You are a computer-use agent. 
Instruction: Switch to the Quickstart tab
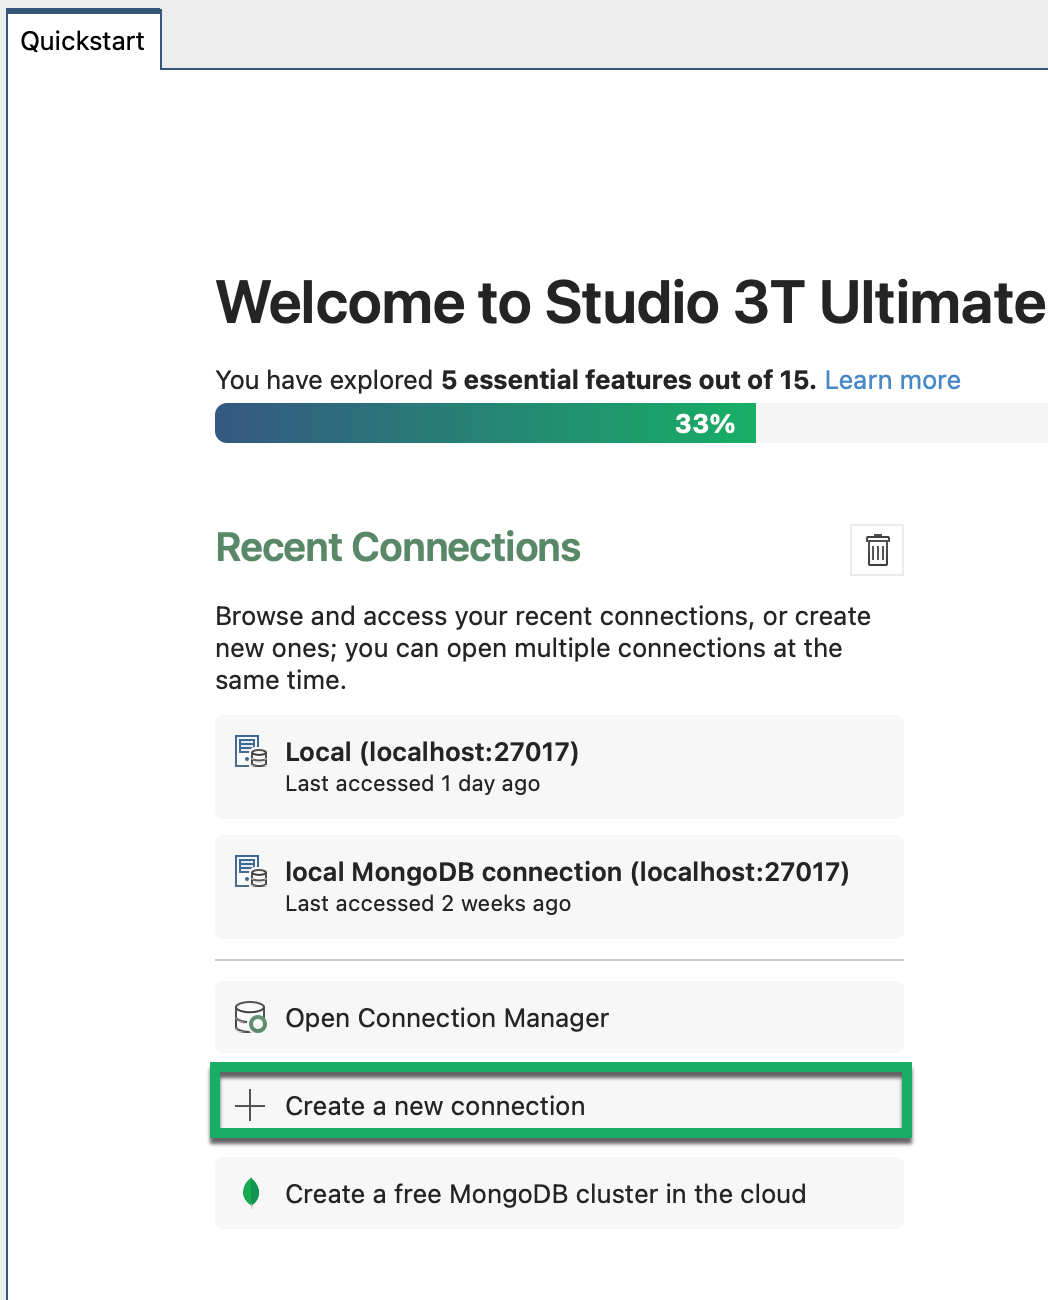pyautogui.click(x=83, y=41)
